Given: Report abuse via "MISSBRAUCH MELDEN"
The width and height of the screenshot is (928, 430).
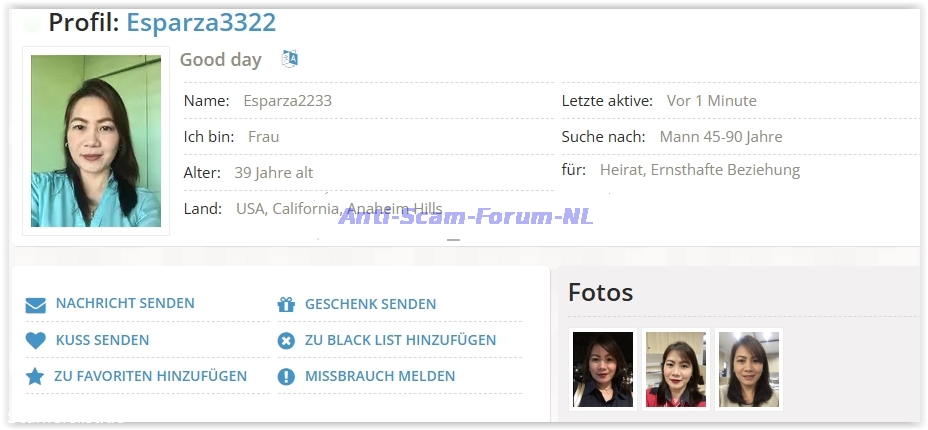Looking at the screenshot, I should coord(380,377).
